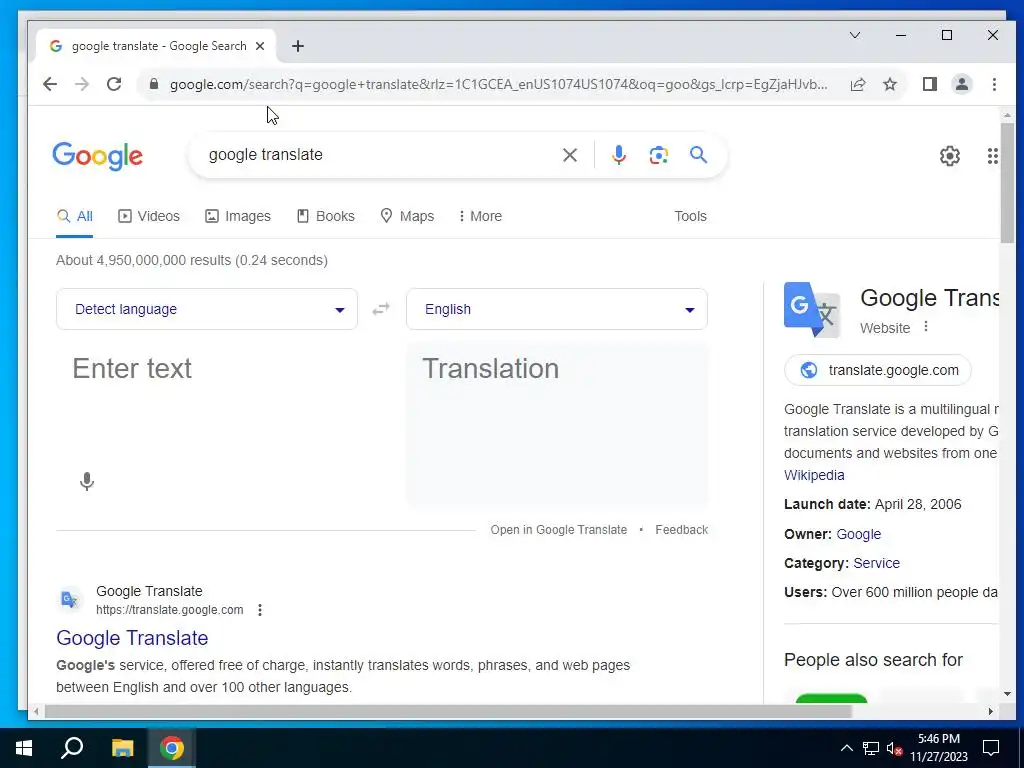The height and width of the screenshot is (768, 1024).
Task: Click the horizontal page scrollbar
Action: (448, 712)
